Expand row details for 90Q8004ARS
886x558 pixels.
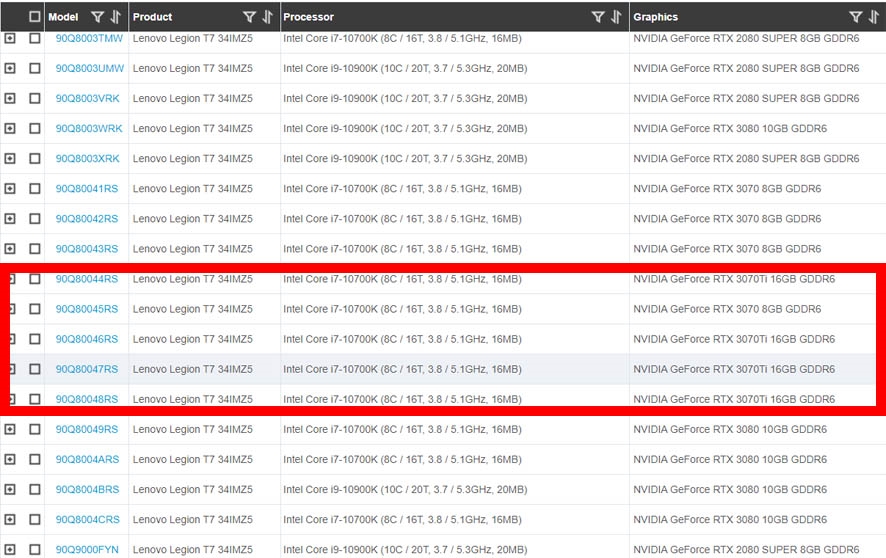click(x=10, y=459)
